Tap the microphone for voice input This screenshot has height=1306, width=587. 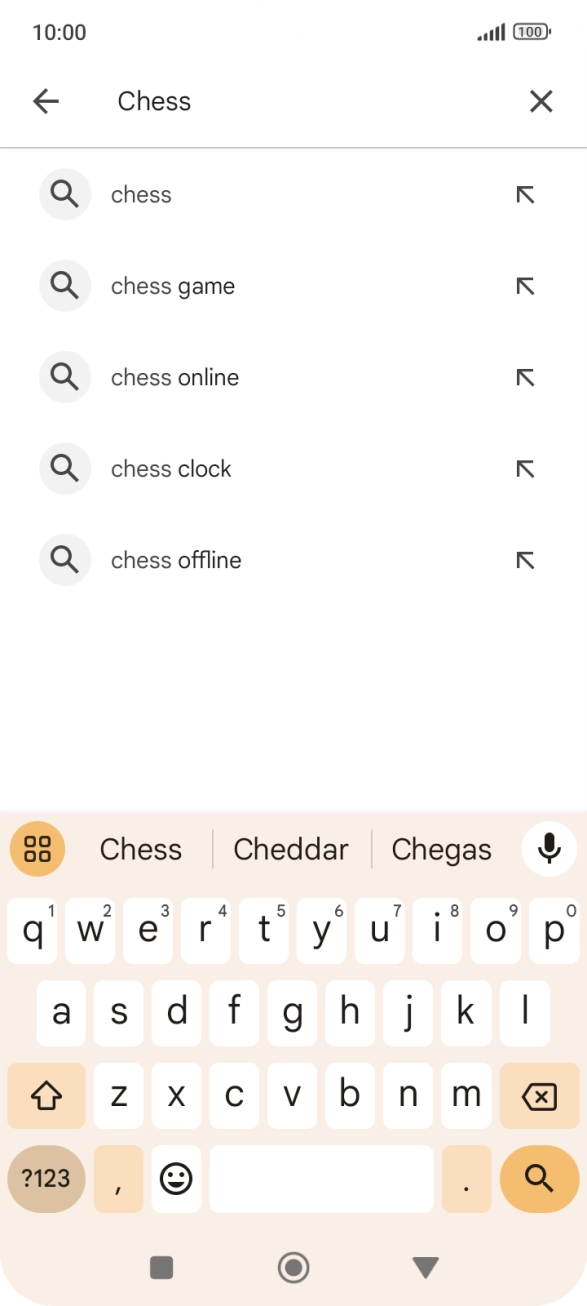point(549,848)
